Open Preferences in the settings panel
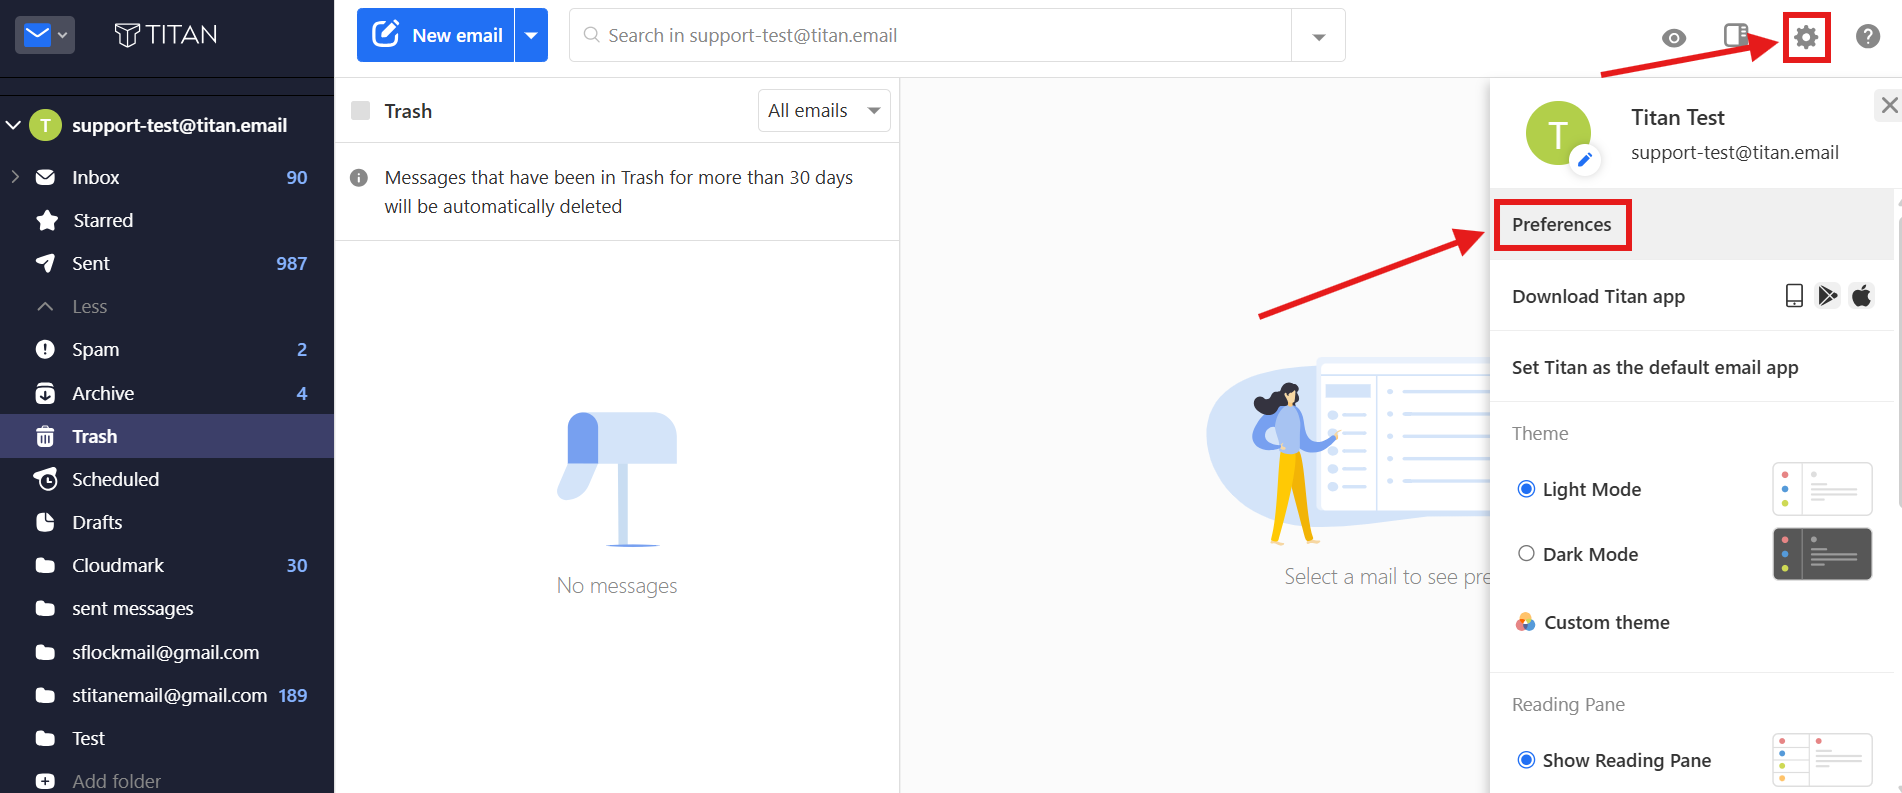This screenshot has width=1902, height=793. point(1562,225)
